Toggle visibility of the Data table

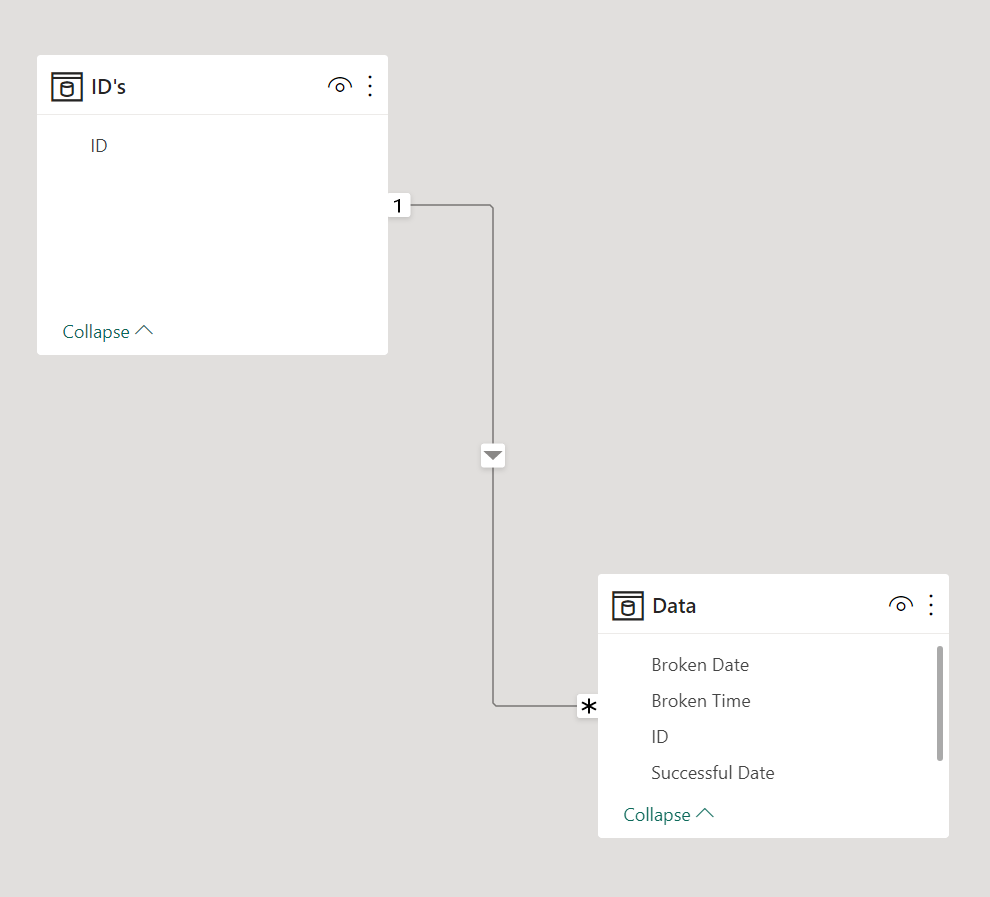[x=900, y=605]
